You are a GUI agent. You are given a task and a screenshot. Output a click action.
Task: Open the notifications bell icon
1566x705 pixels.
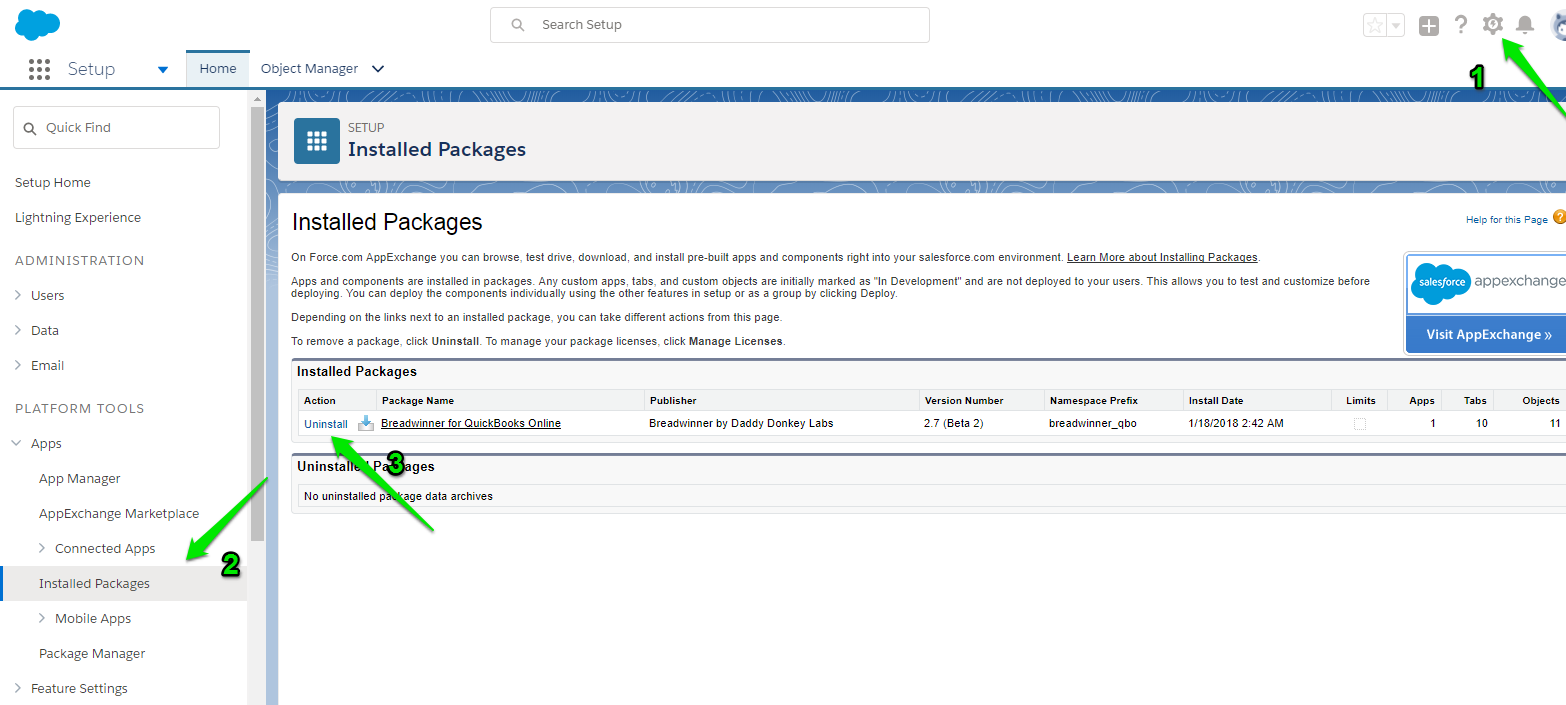(1525, 25)
